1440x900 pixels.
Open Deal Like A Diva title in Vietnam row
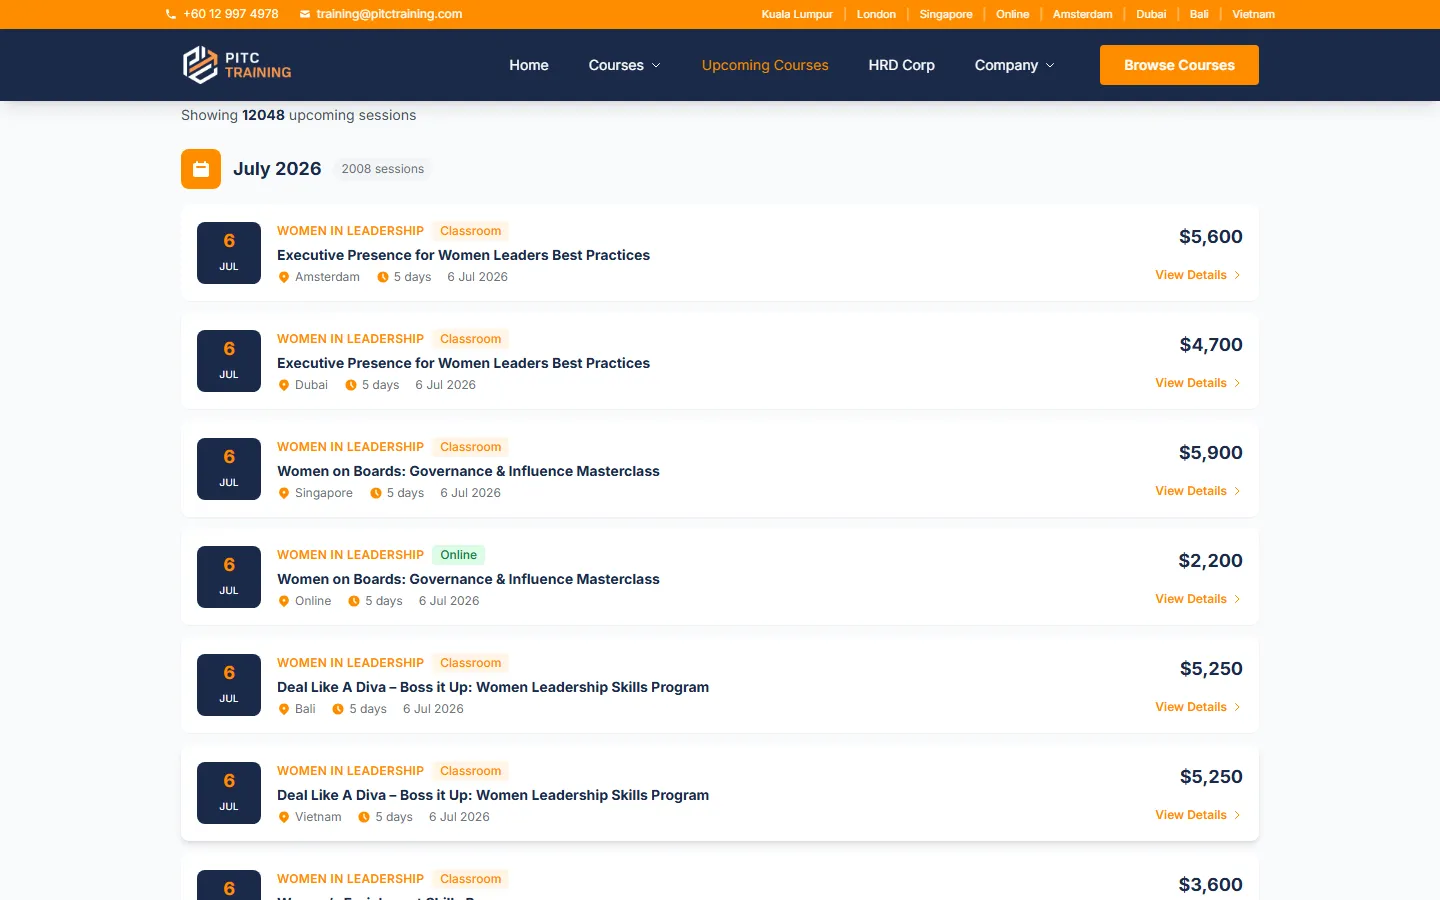coord(493,795)
